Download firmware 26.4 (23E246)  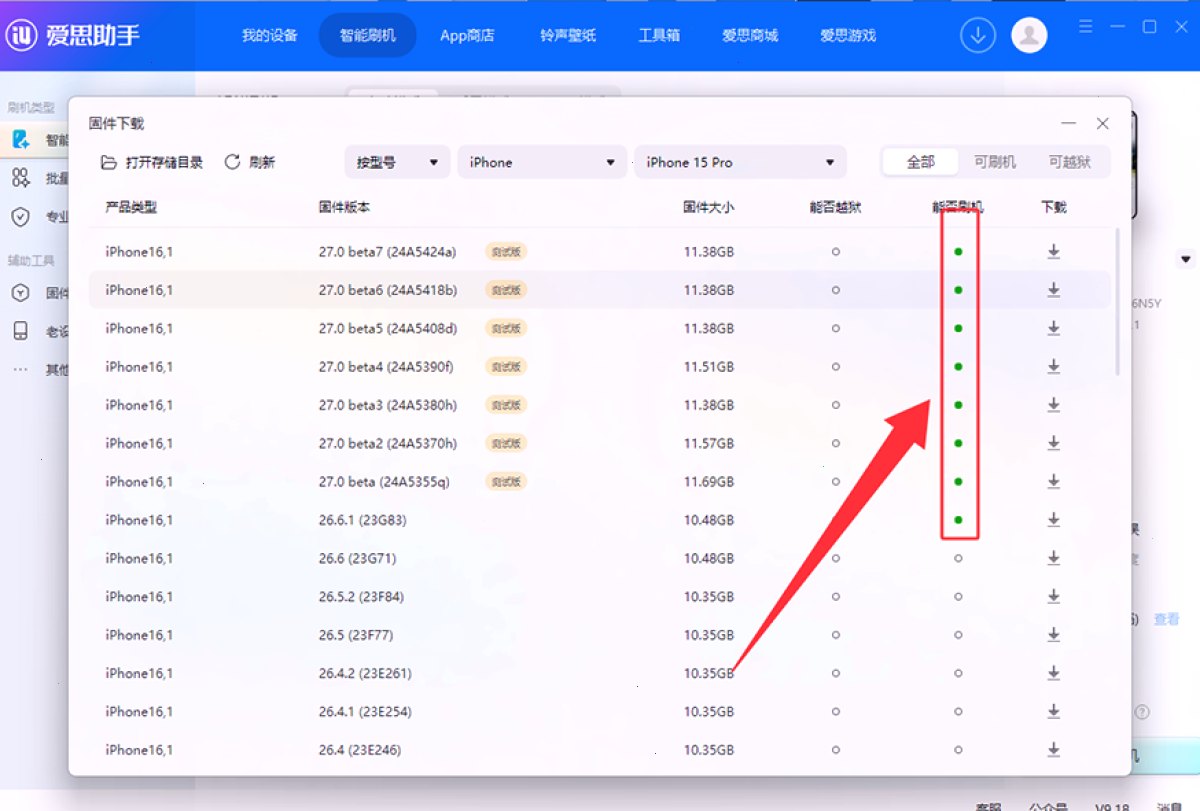coord(1053,750)
